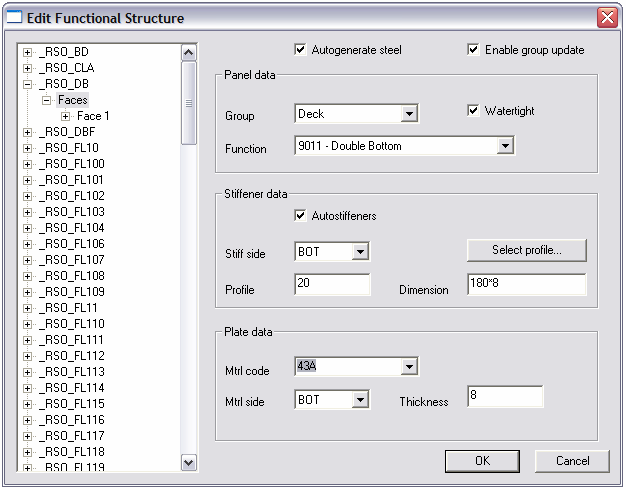Expand the _RSO_FL117 tree node
The height and width of the screenshot is (490, 626).
click(x=27, y=436)
